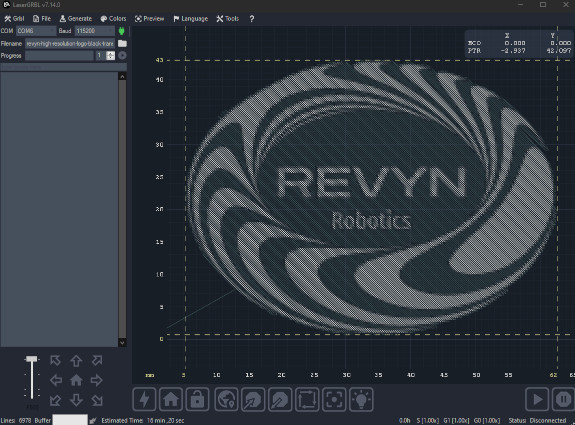
Task: Expand the Baud rate dropdown
Action: [95, 31]
